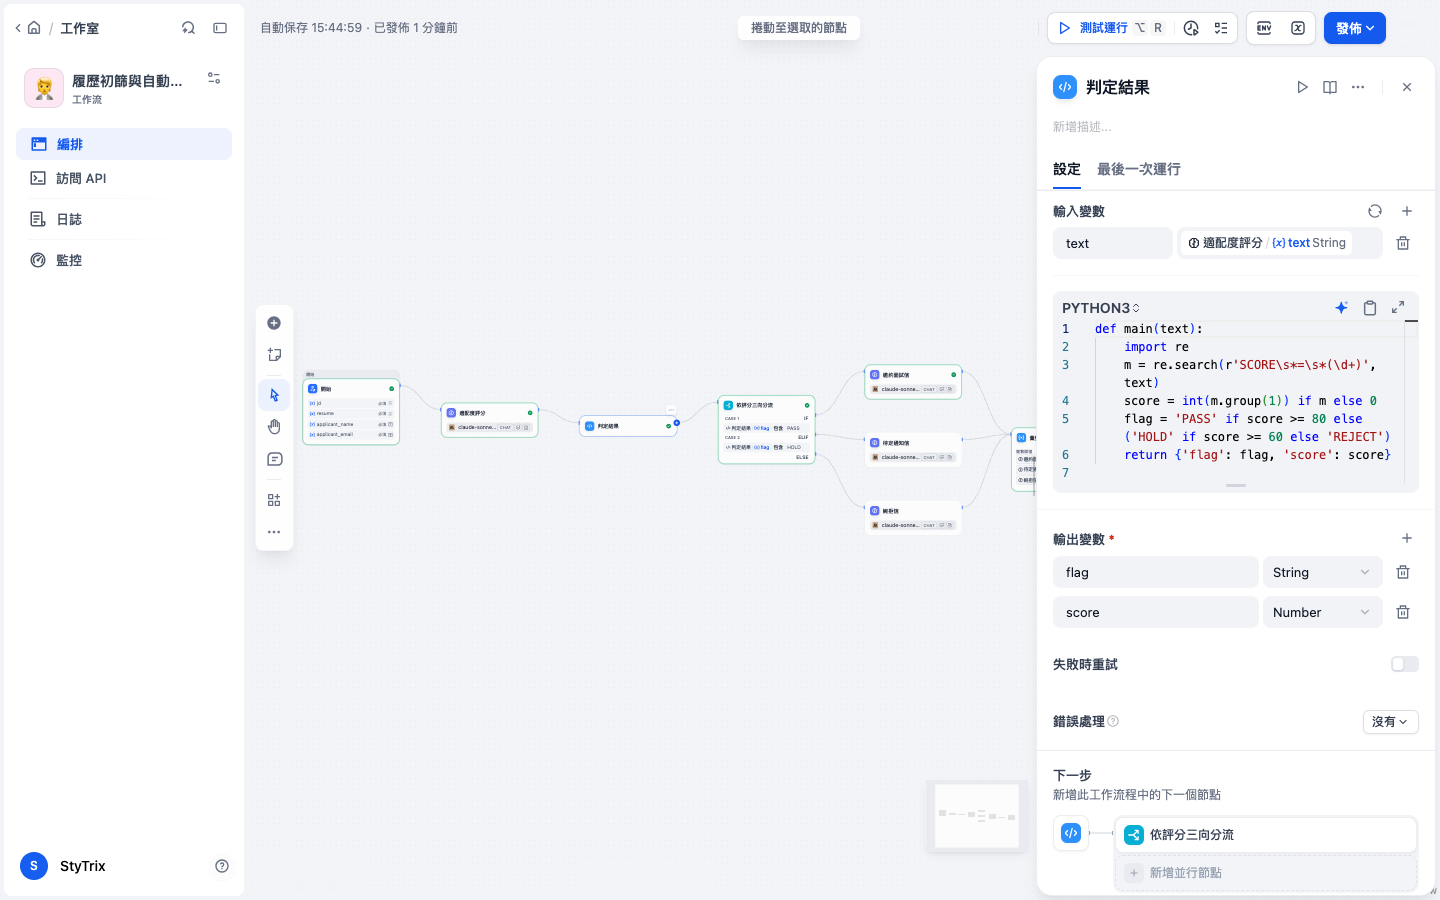Expand the code editor to fullscreen

[1398, 308]
